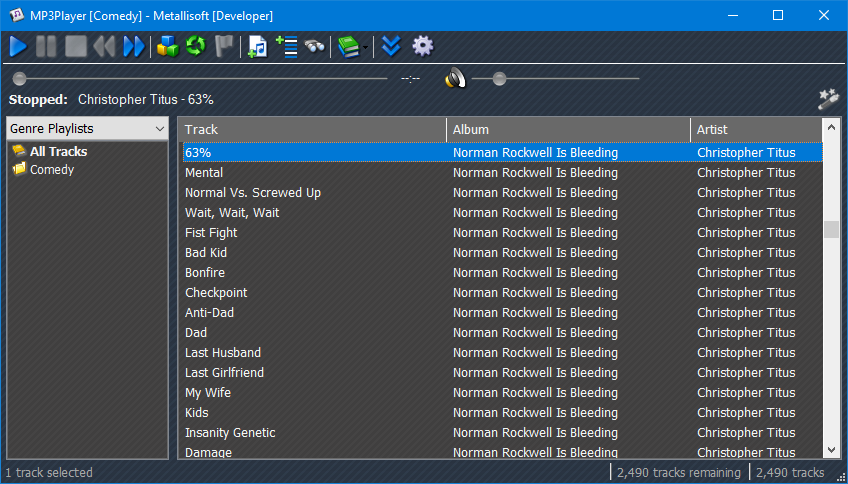Mute audio using the speaker icon
Screen dimensions: 848x484
pyautogui.click(x=455, y=78)
